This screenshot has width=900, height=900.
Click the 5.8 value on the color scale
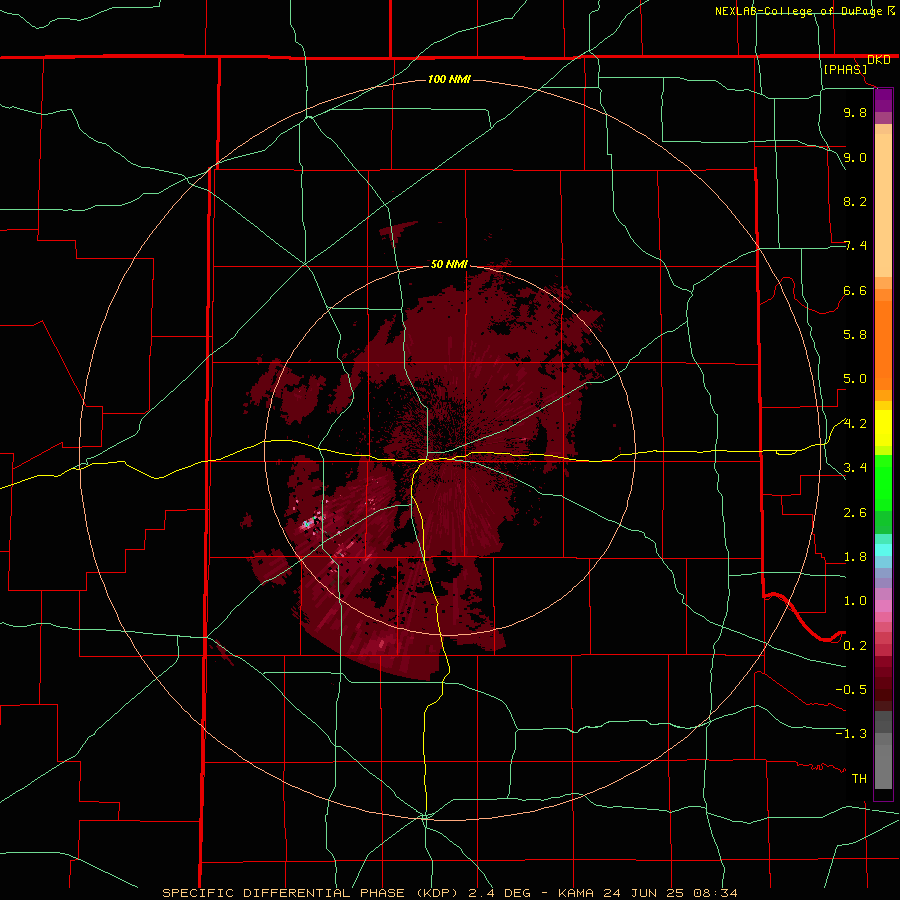tap(855, 335)
